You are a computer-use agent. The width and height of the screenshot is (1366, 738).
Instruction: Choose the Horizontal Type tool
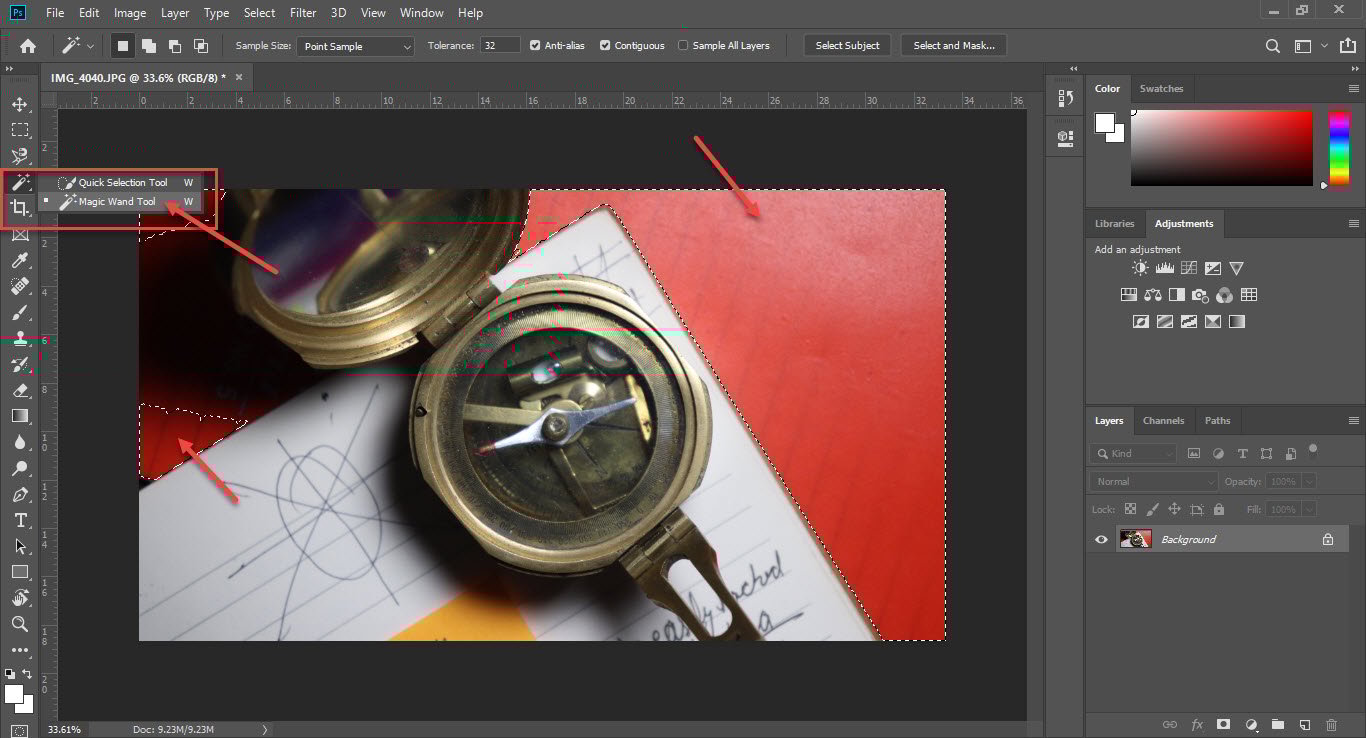click(x=20, y=520)
